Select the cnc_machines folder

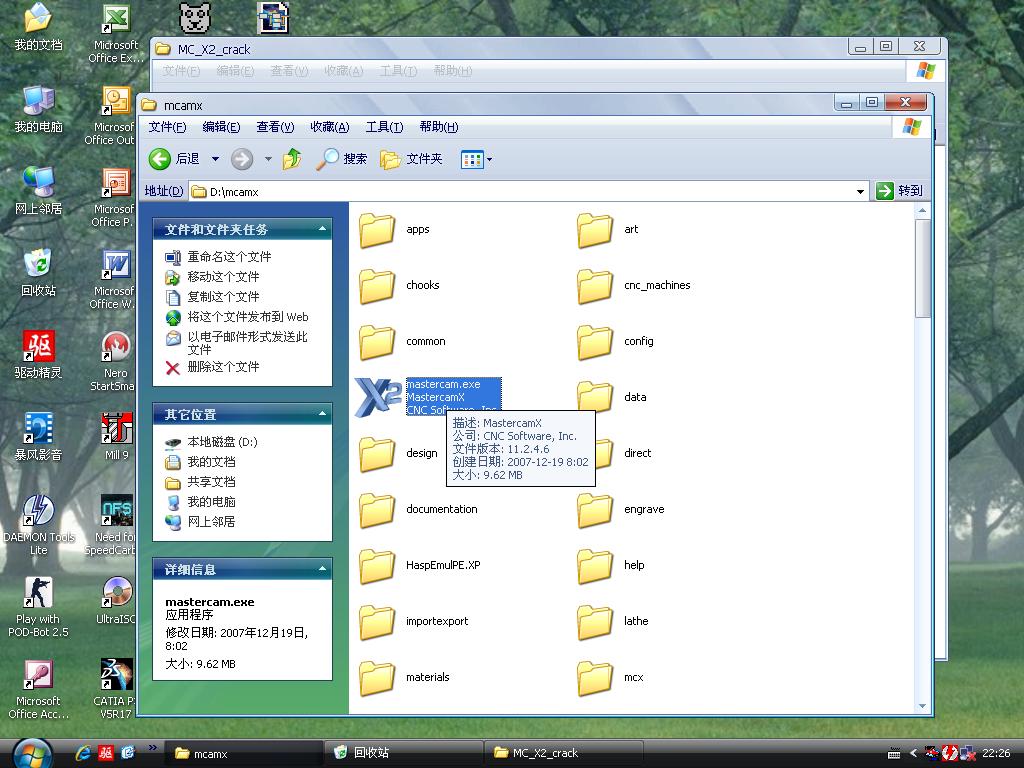tap(633, 286)
